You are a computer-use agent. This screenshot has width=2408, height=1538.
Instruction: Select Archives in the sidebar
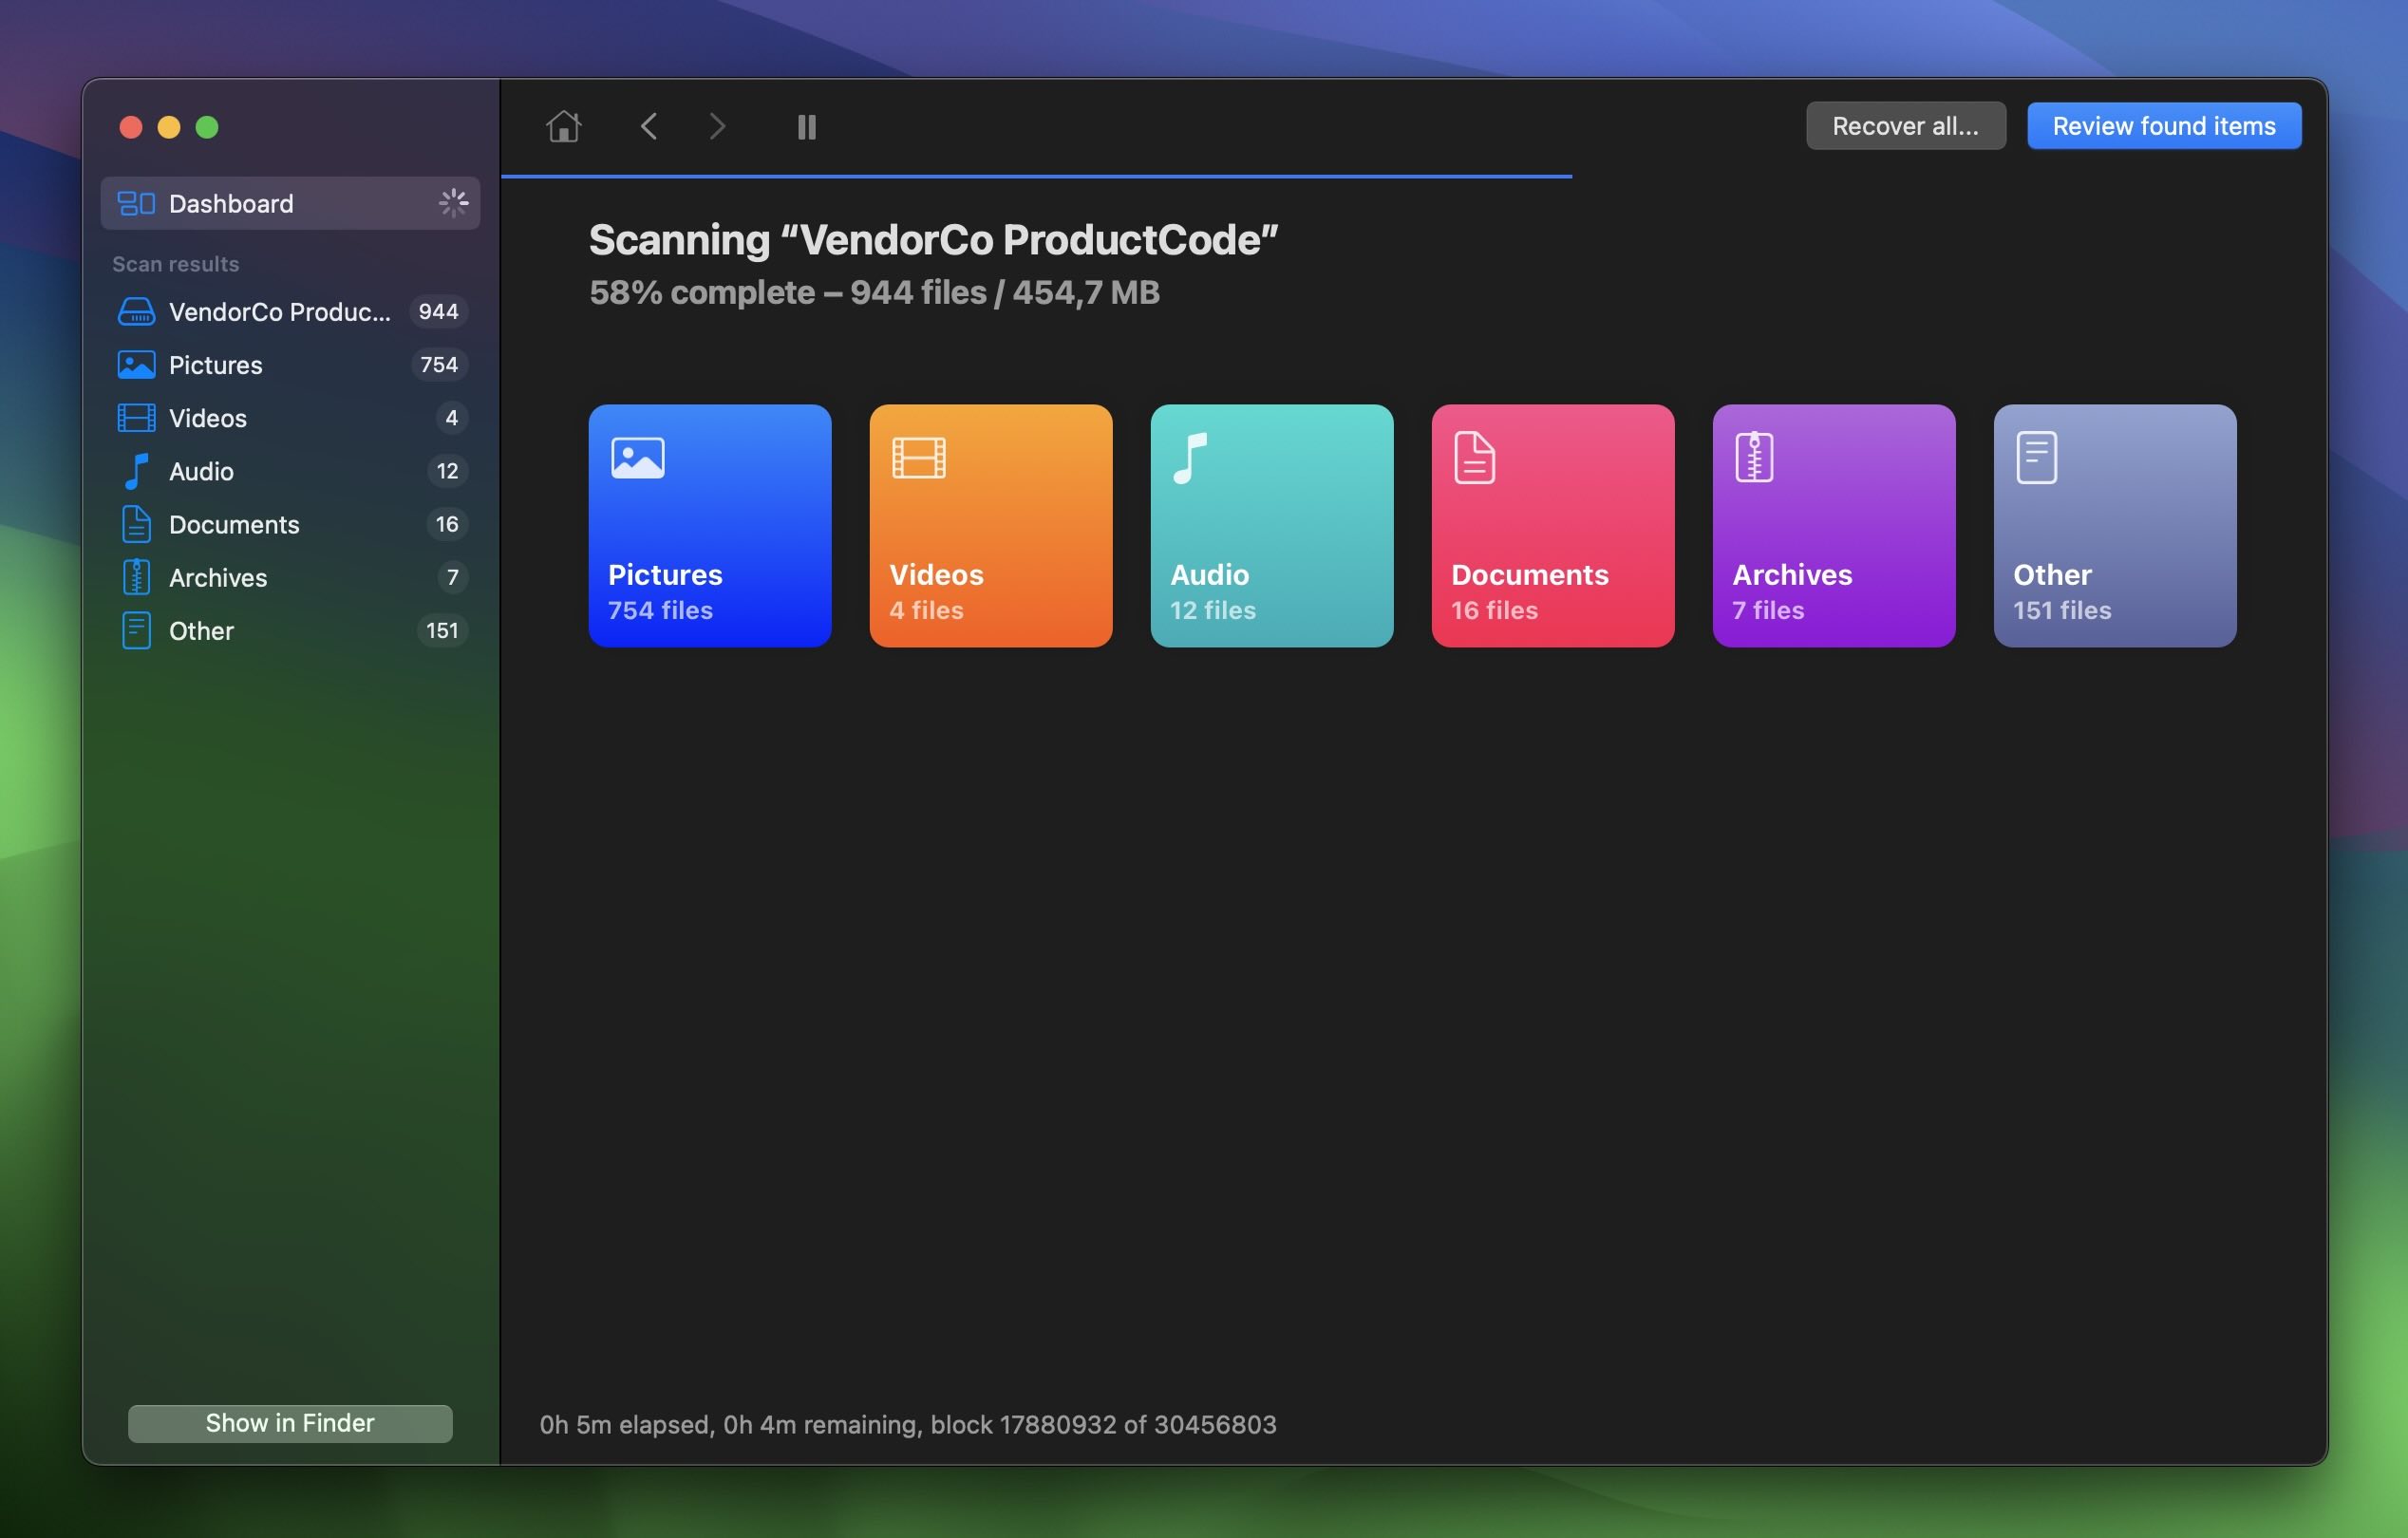(290, 577)
